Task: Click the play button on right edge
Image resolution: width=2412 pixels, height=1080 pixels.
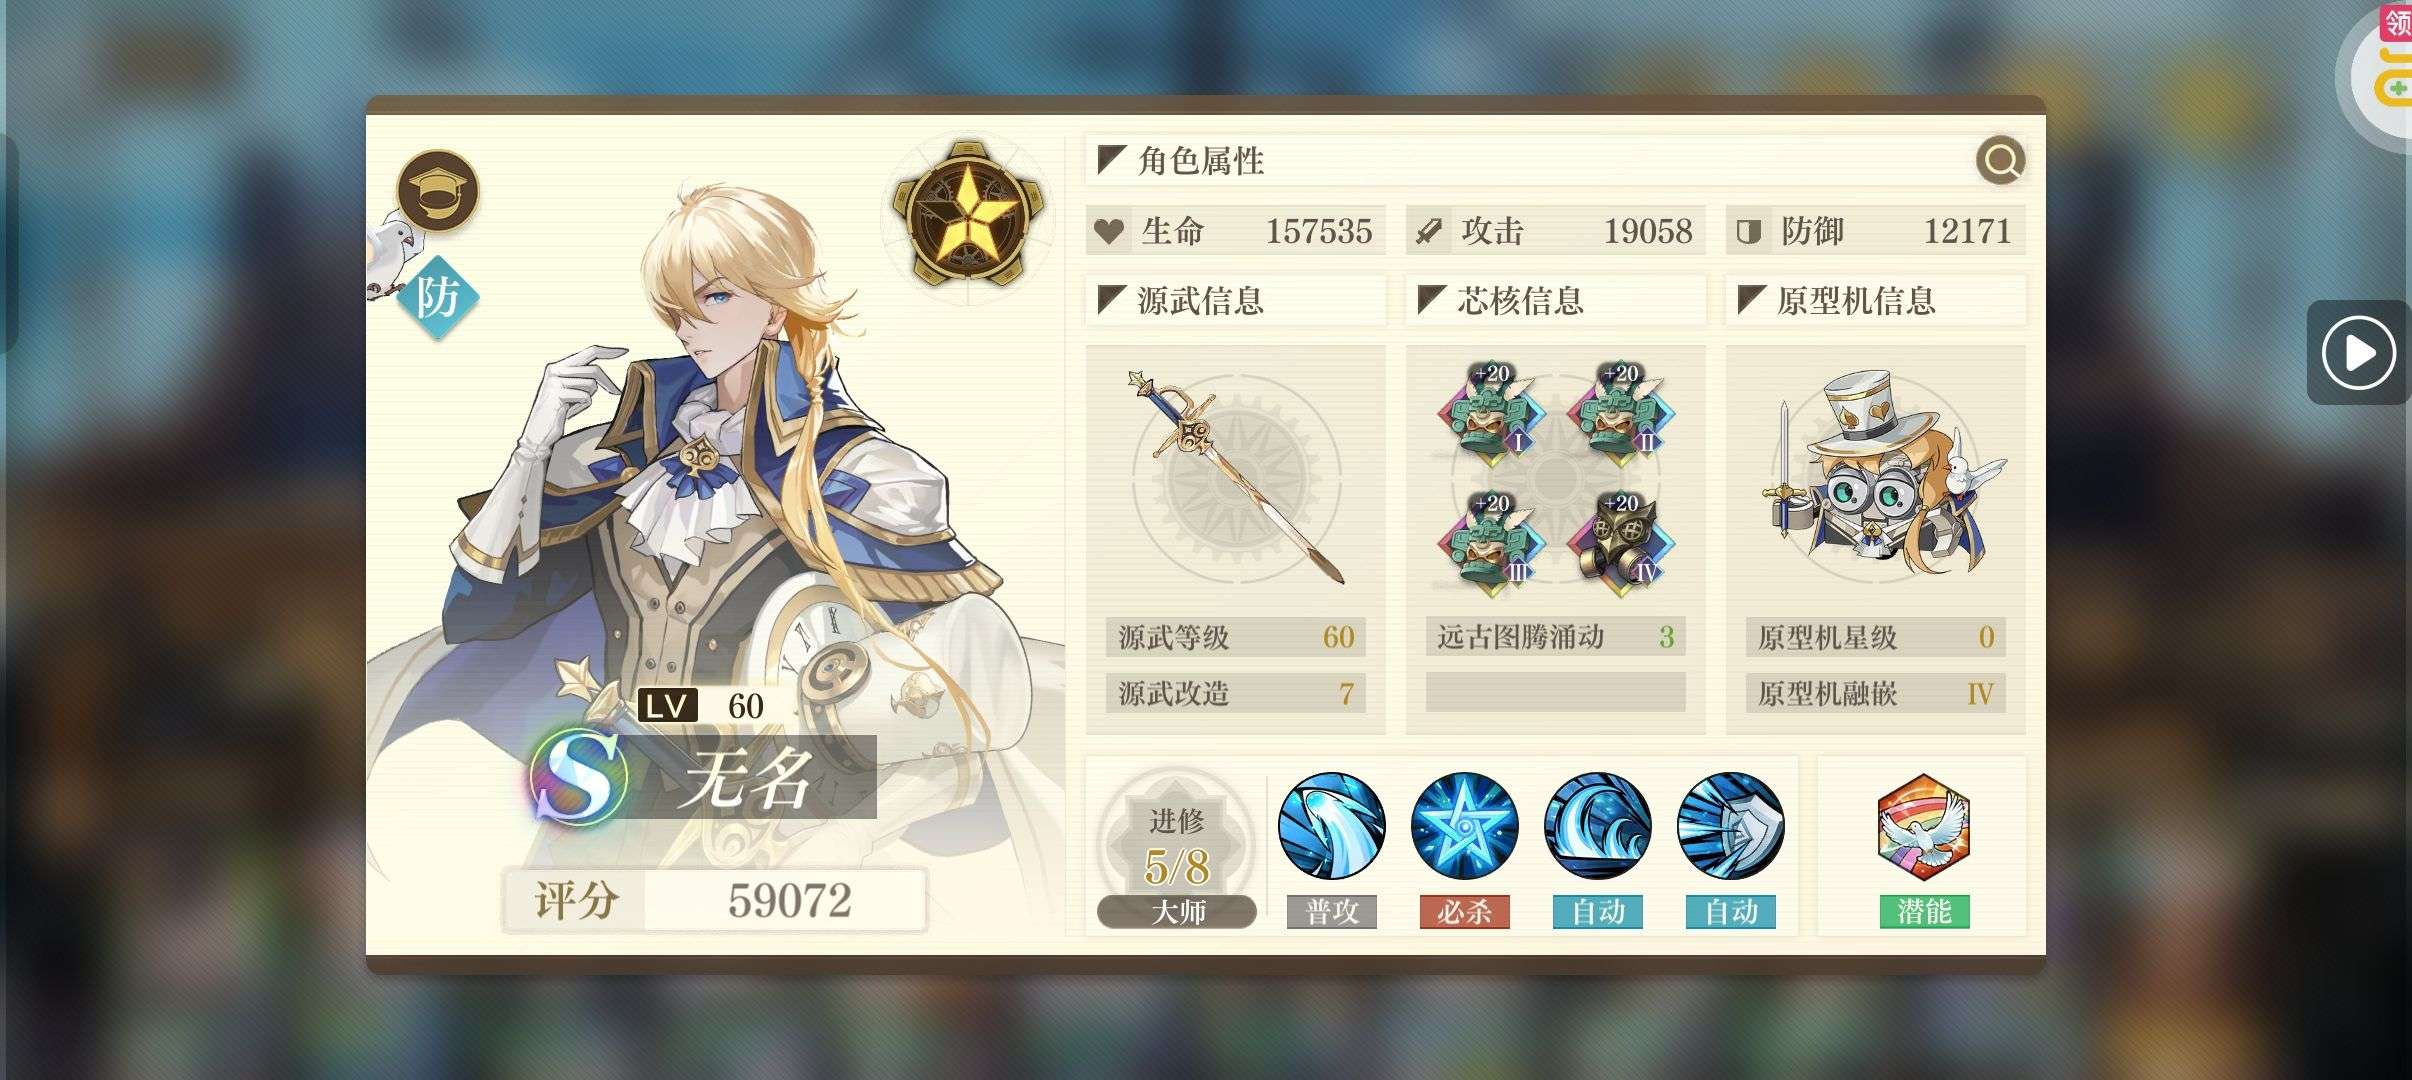Action: (x=2358, y=352)
